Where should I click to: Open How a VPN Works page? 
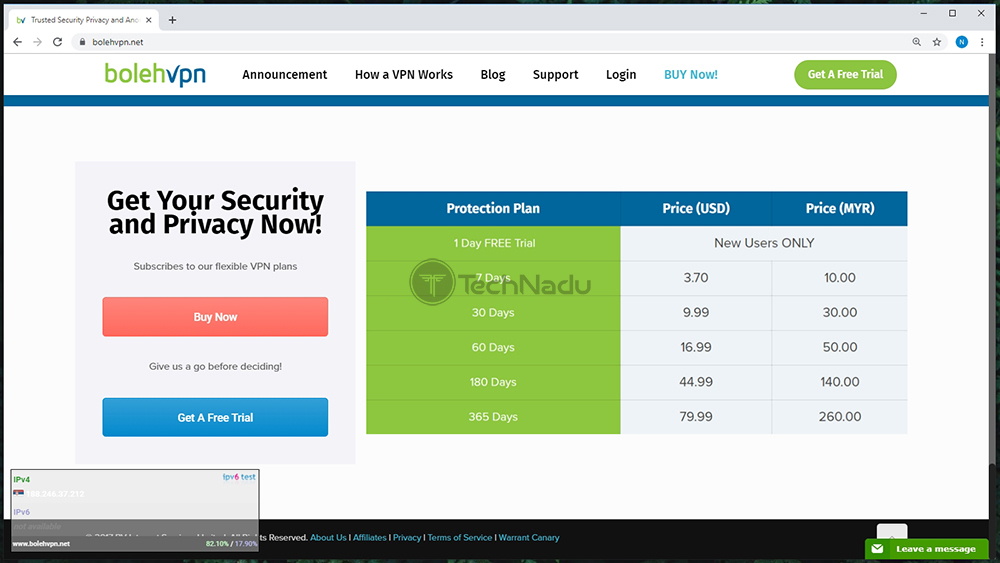404,75
